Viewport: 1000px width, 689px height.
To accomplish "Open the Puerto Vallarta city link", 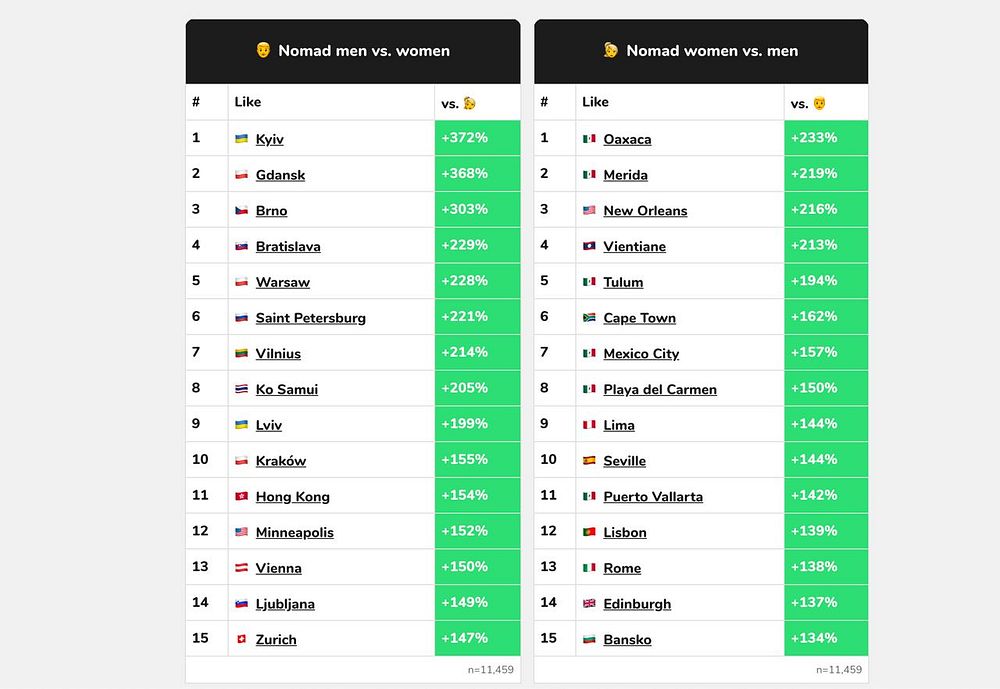I will 653,496.
